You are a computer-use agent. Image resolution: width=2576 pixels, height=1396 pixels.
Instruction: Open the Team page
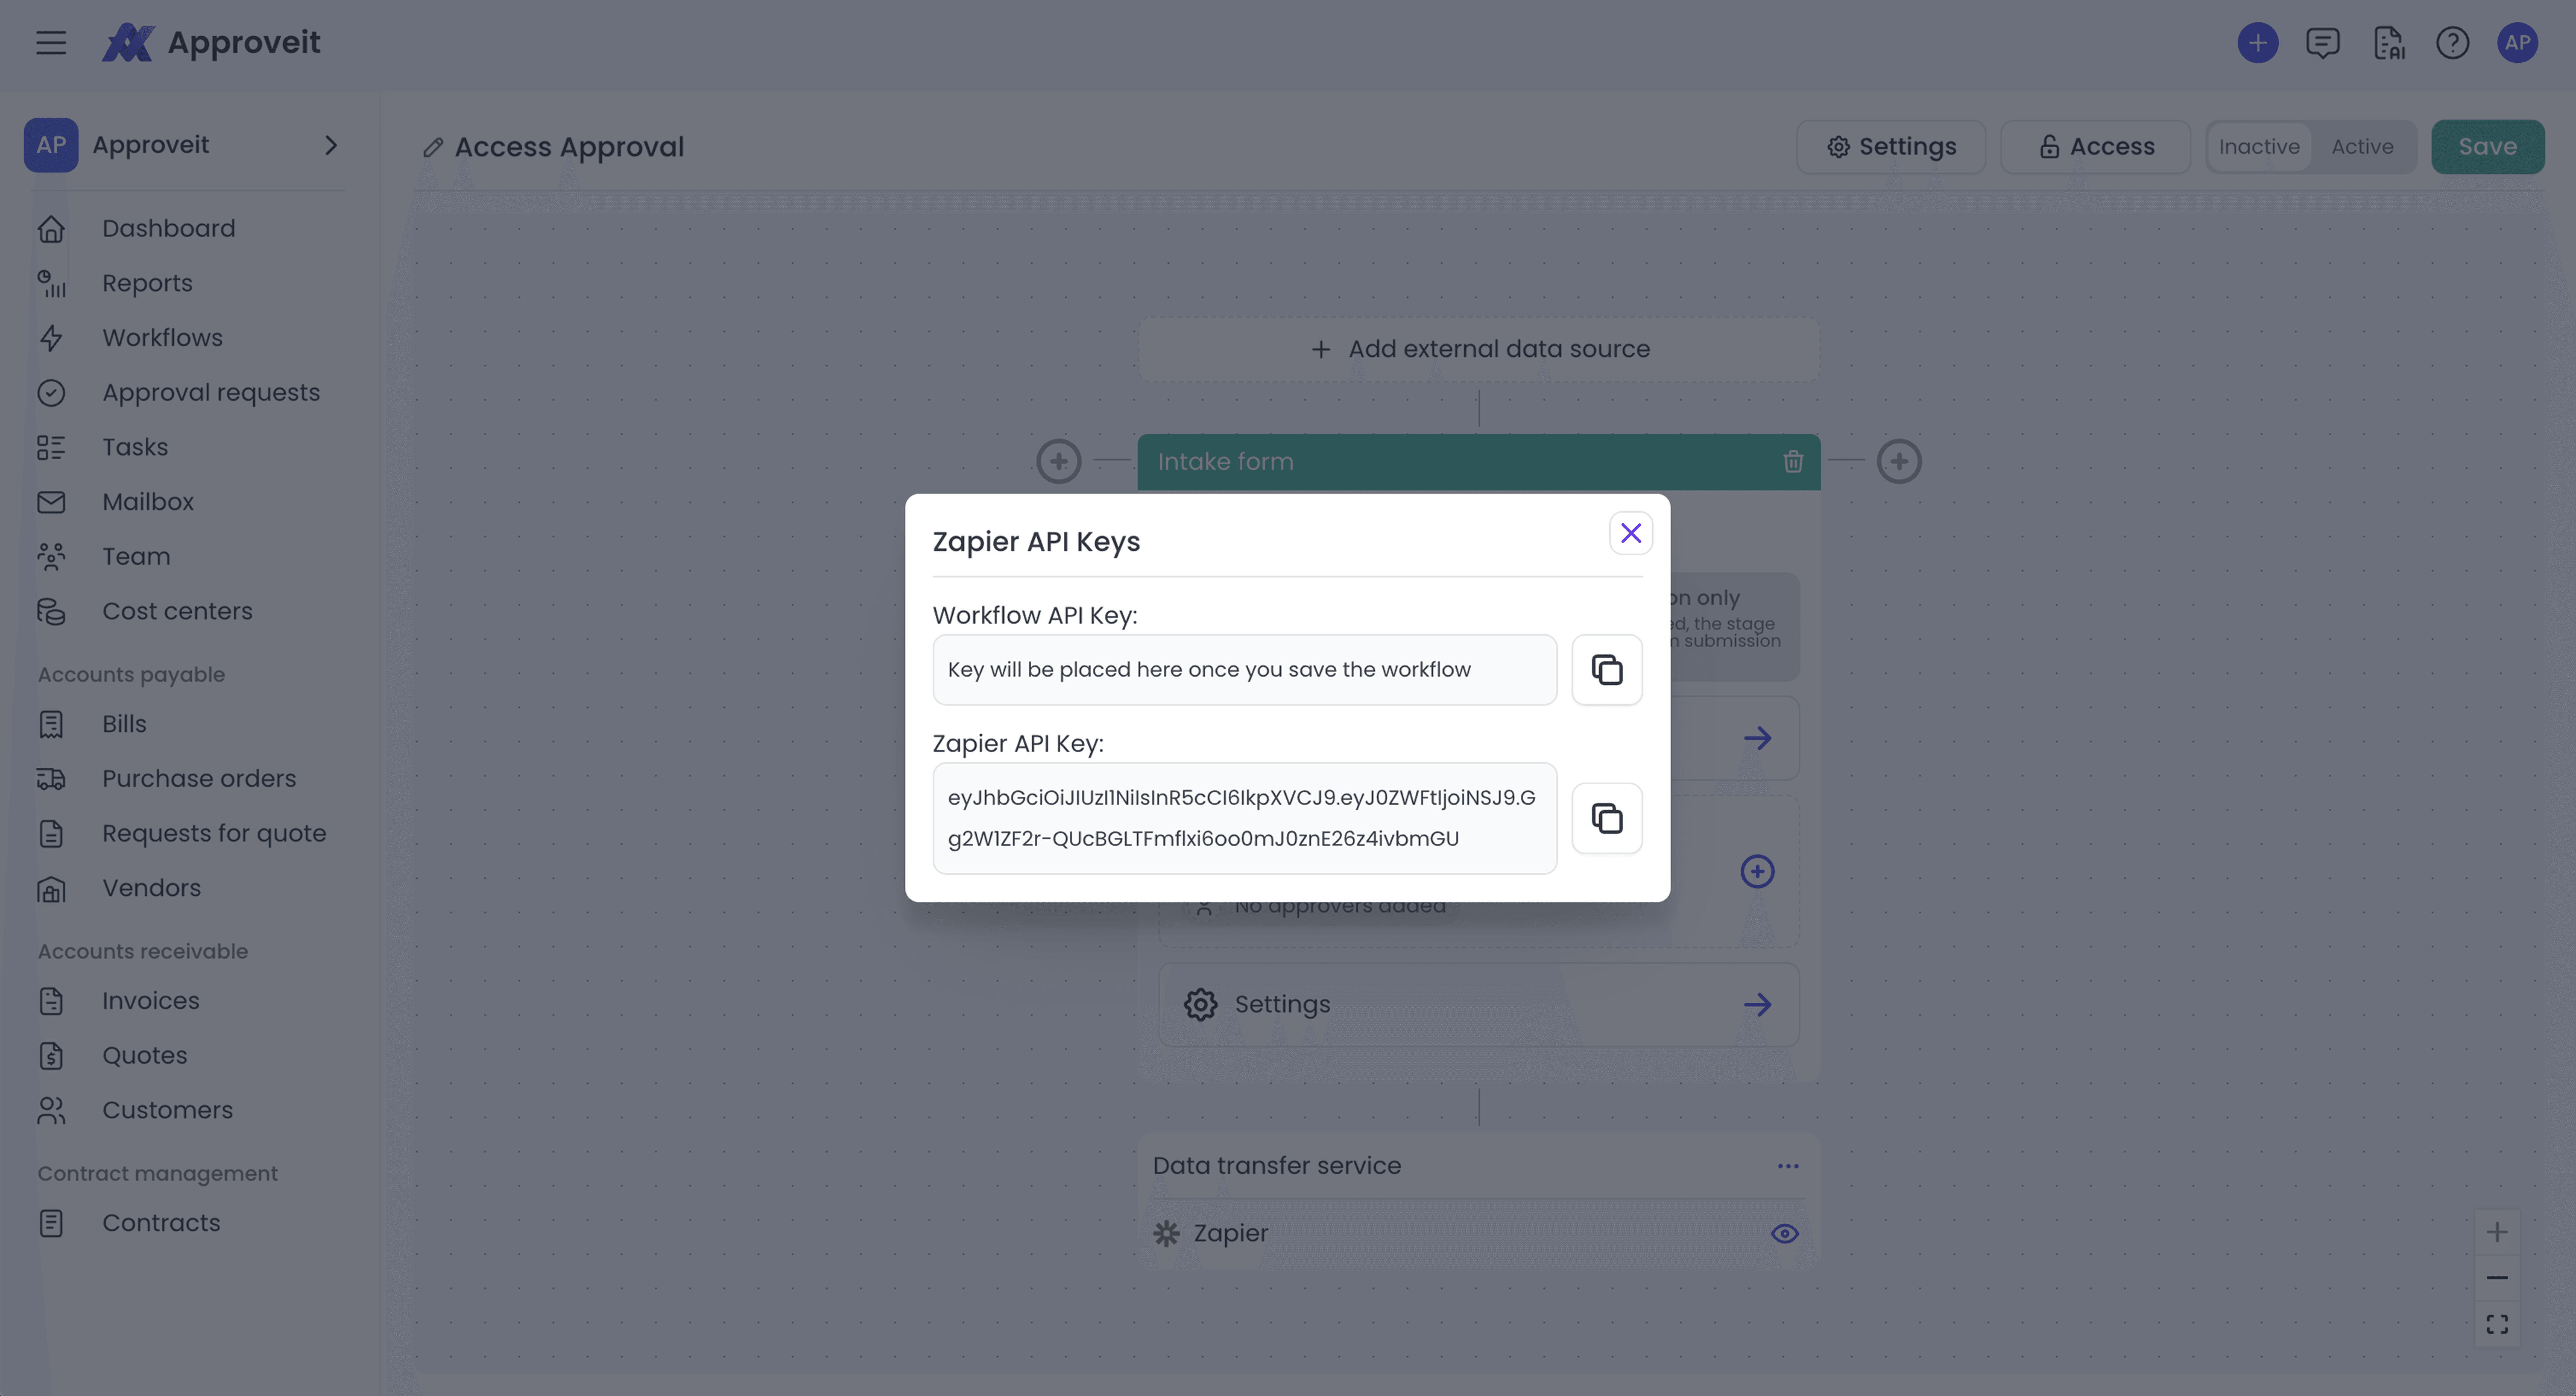(x=136, y=556)
